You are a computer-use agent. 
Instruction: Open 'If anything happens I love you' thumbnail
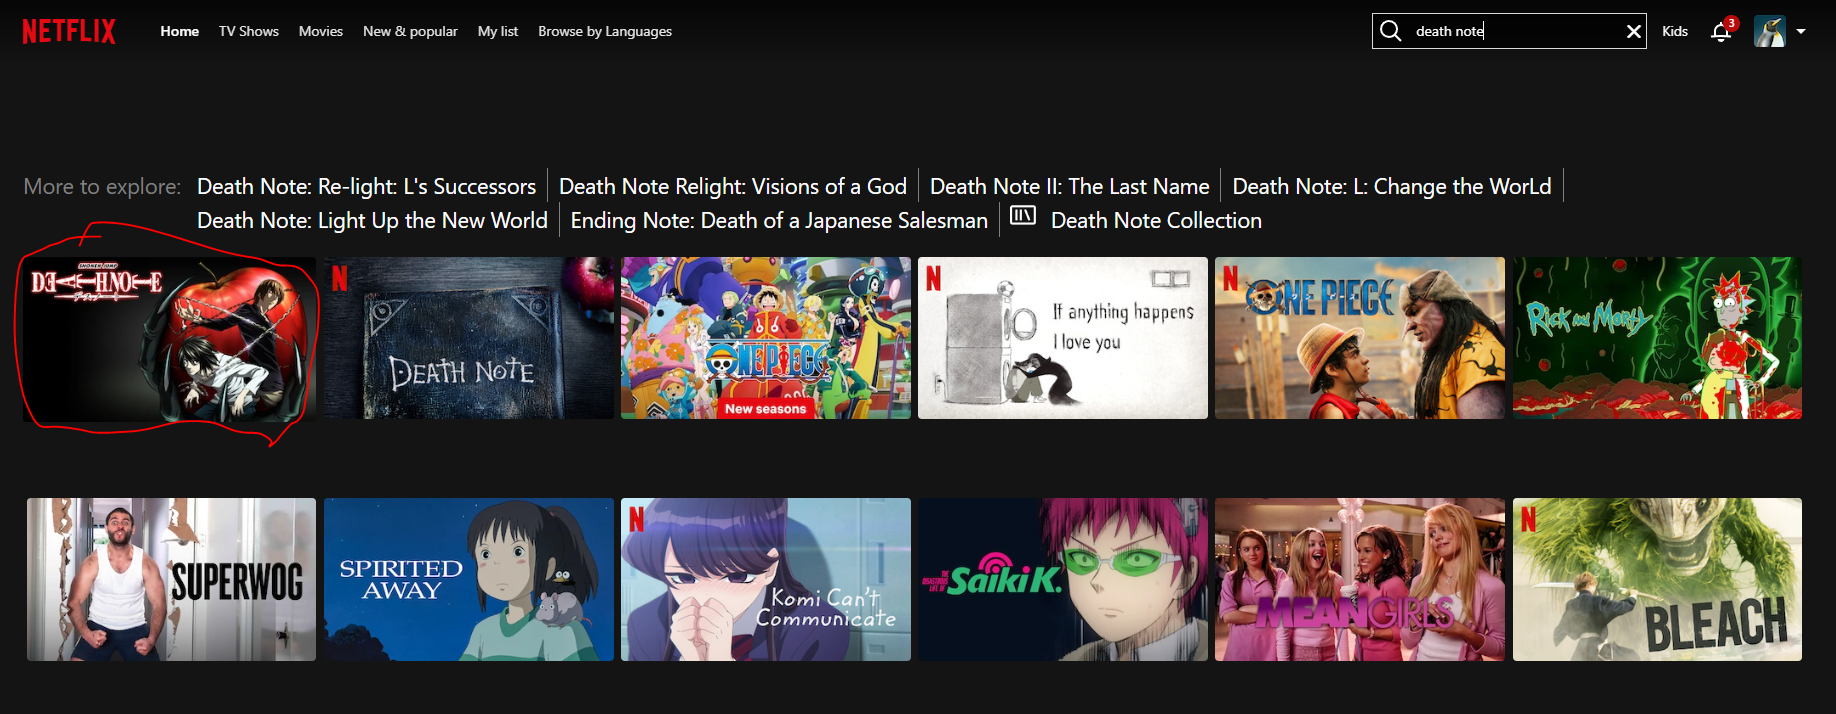1063,338
